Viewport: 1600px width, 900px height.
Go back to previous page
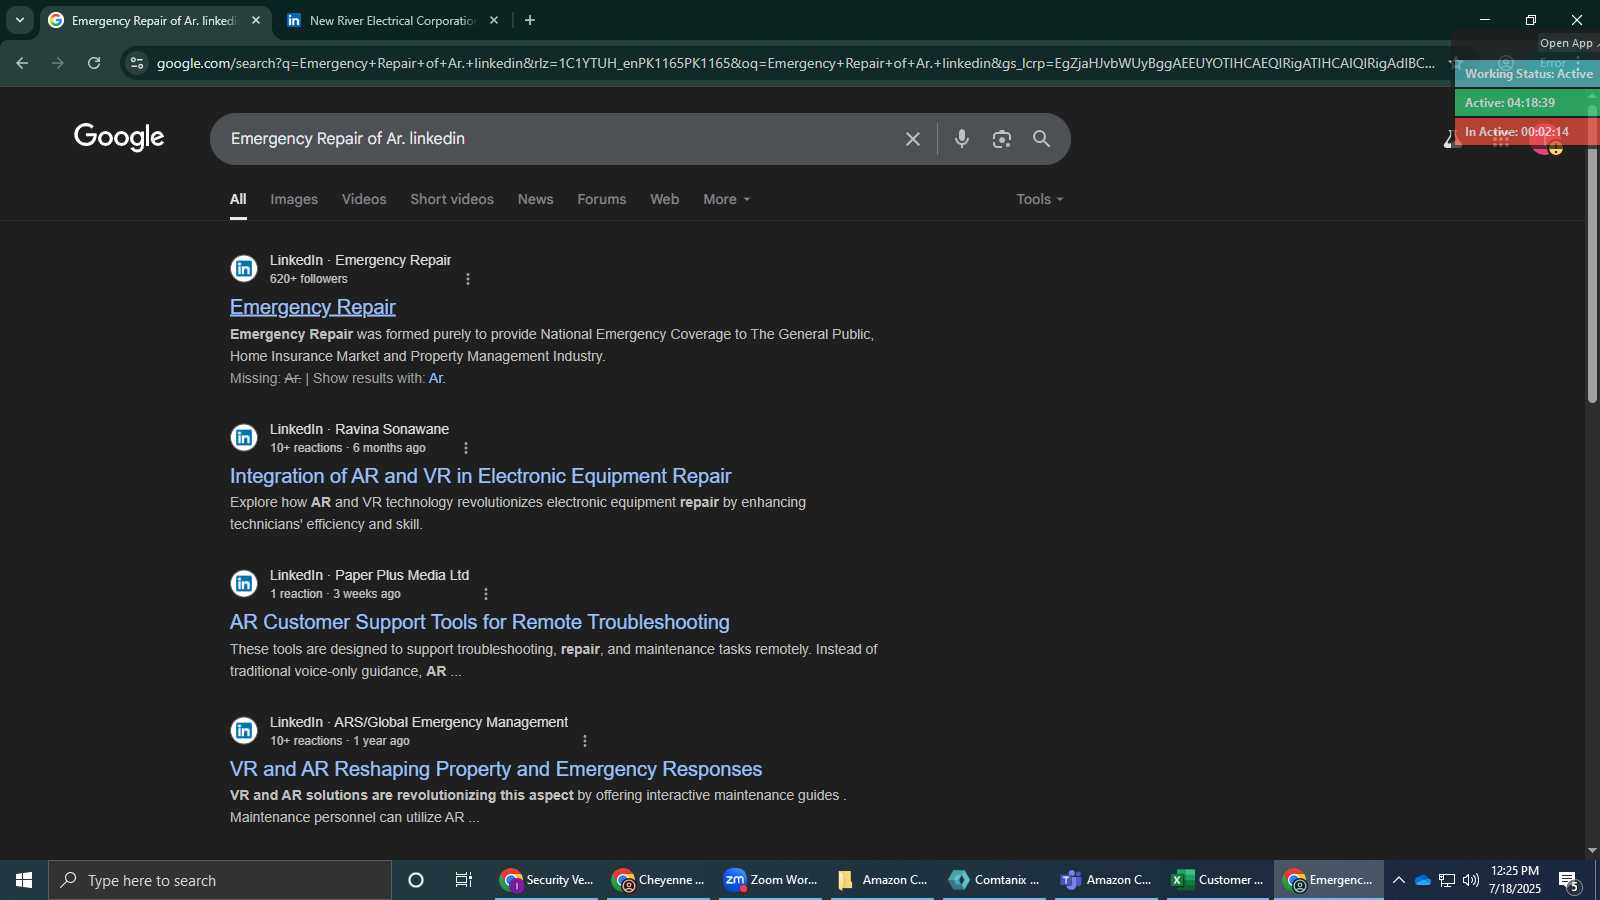click(22, 63)
